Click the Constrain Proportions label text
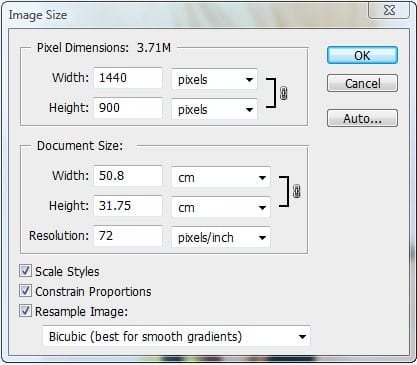 (93, 292)
